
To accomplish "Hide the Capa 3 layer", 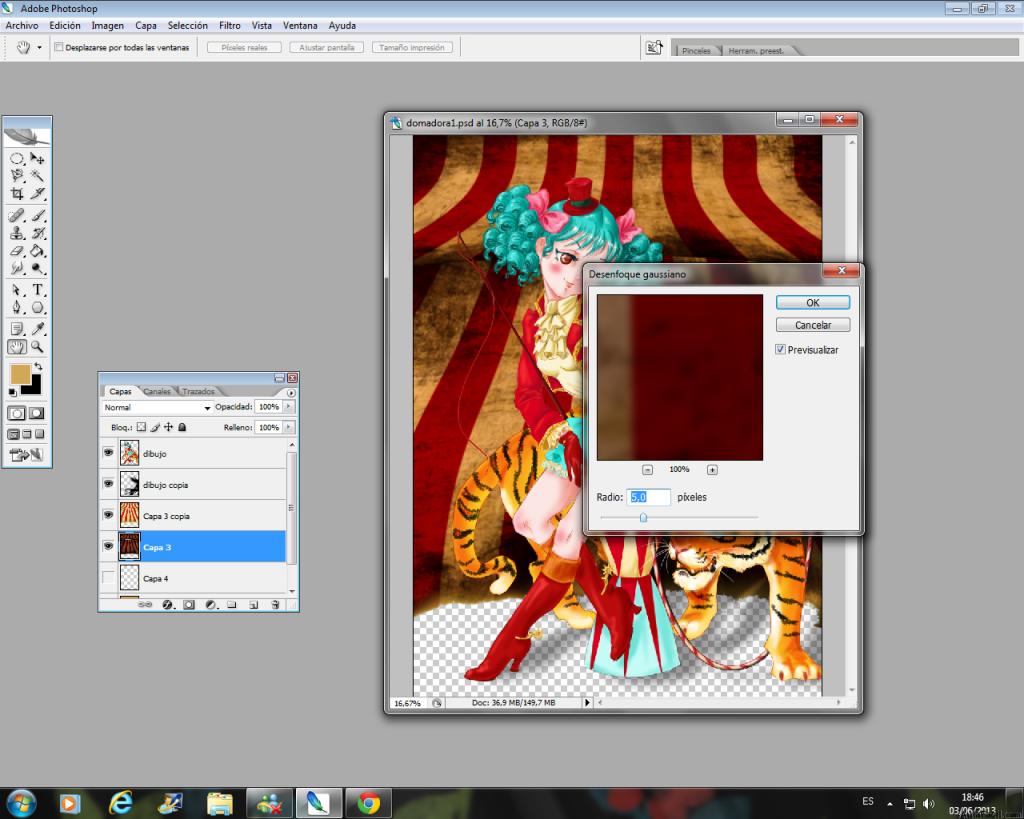I will (108, 547).
